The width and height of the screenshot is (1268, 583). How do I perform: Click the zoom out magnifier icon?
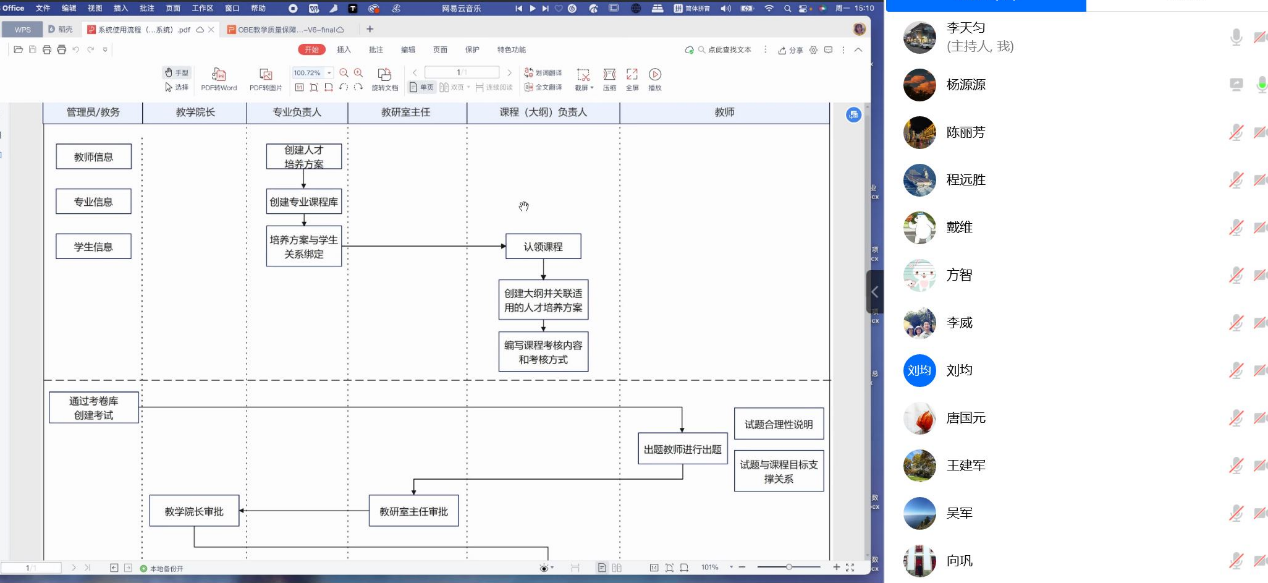(x=344, y=73)
